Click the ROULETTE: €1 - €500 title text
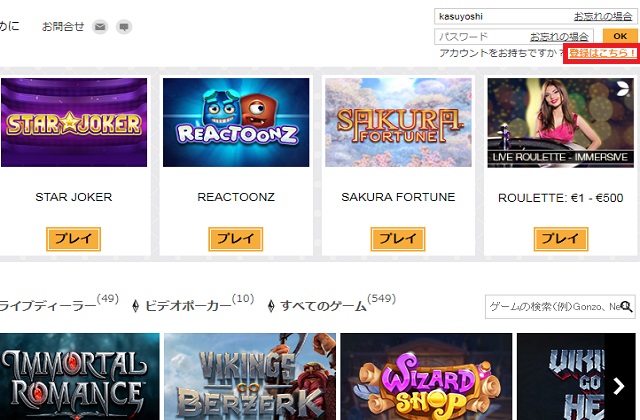 tap(561, 198)
